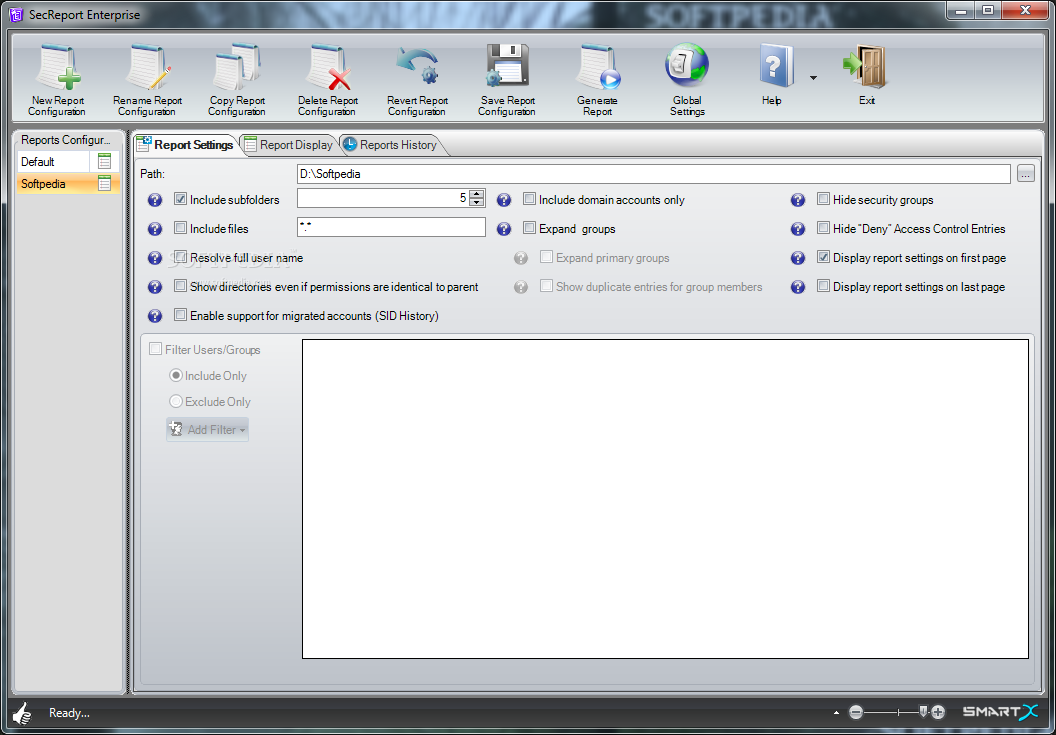Switch to Report Display tab

pos(288,145)
